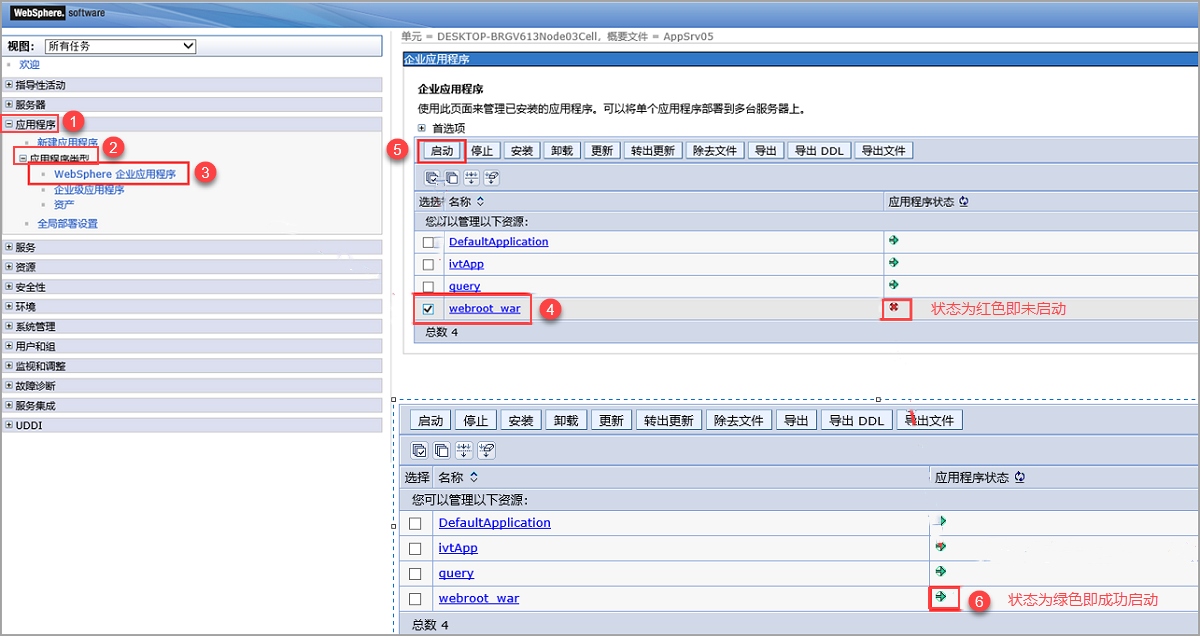Clear filter icon in upper application table

(x=491, y=178)
